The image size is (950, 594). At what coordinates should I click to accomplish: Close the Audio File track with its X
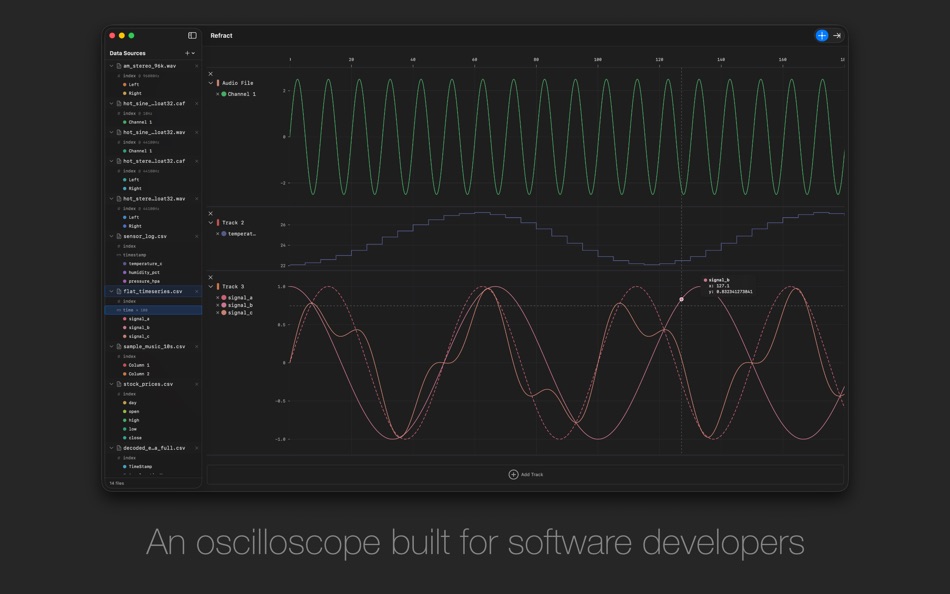point(211,74)
